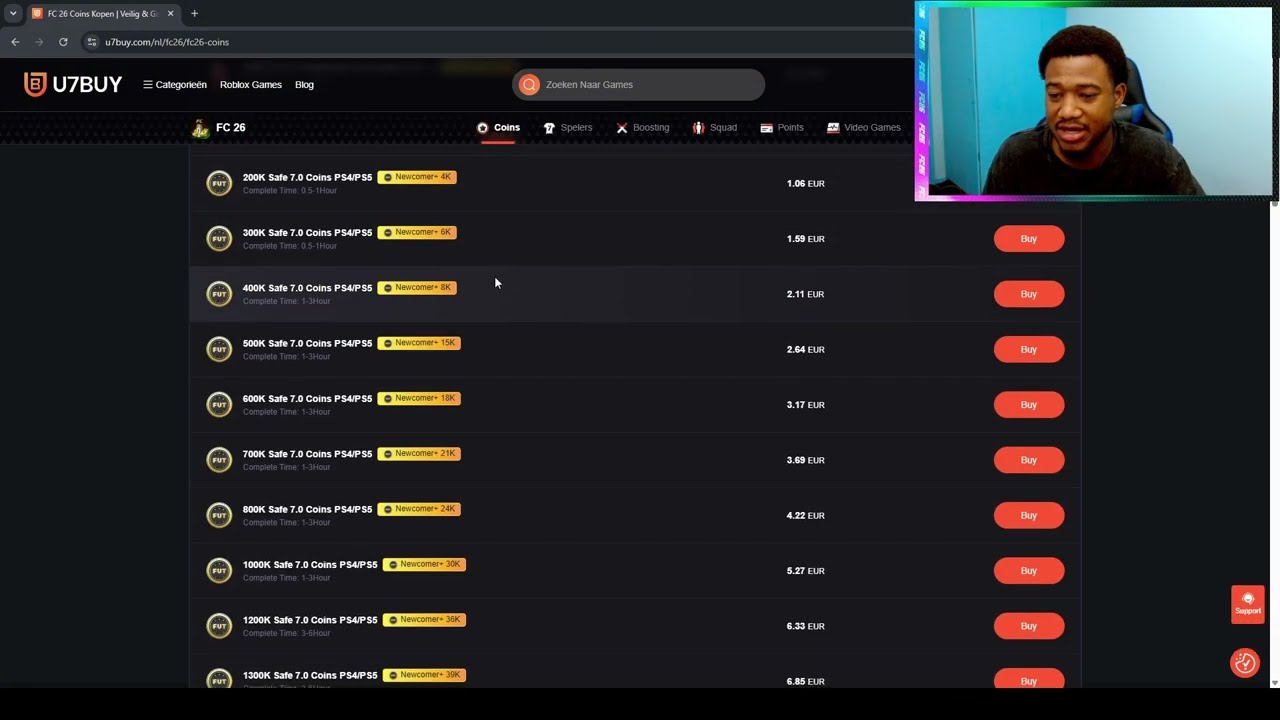The image size is (1280, 720).
Task: Buy the 1200K Safe 7.0 Coins offer
Action: [x=1029, y=626]
